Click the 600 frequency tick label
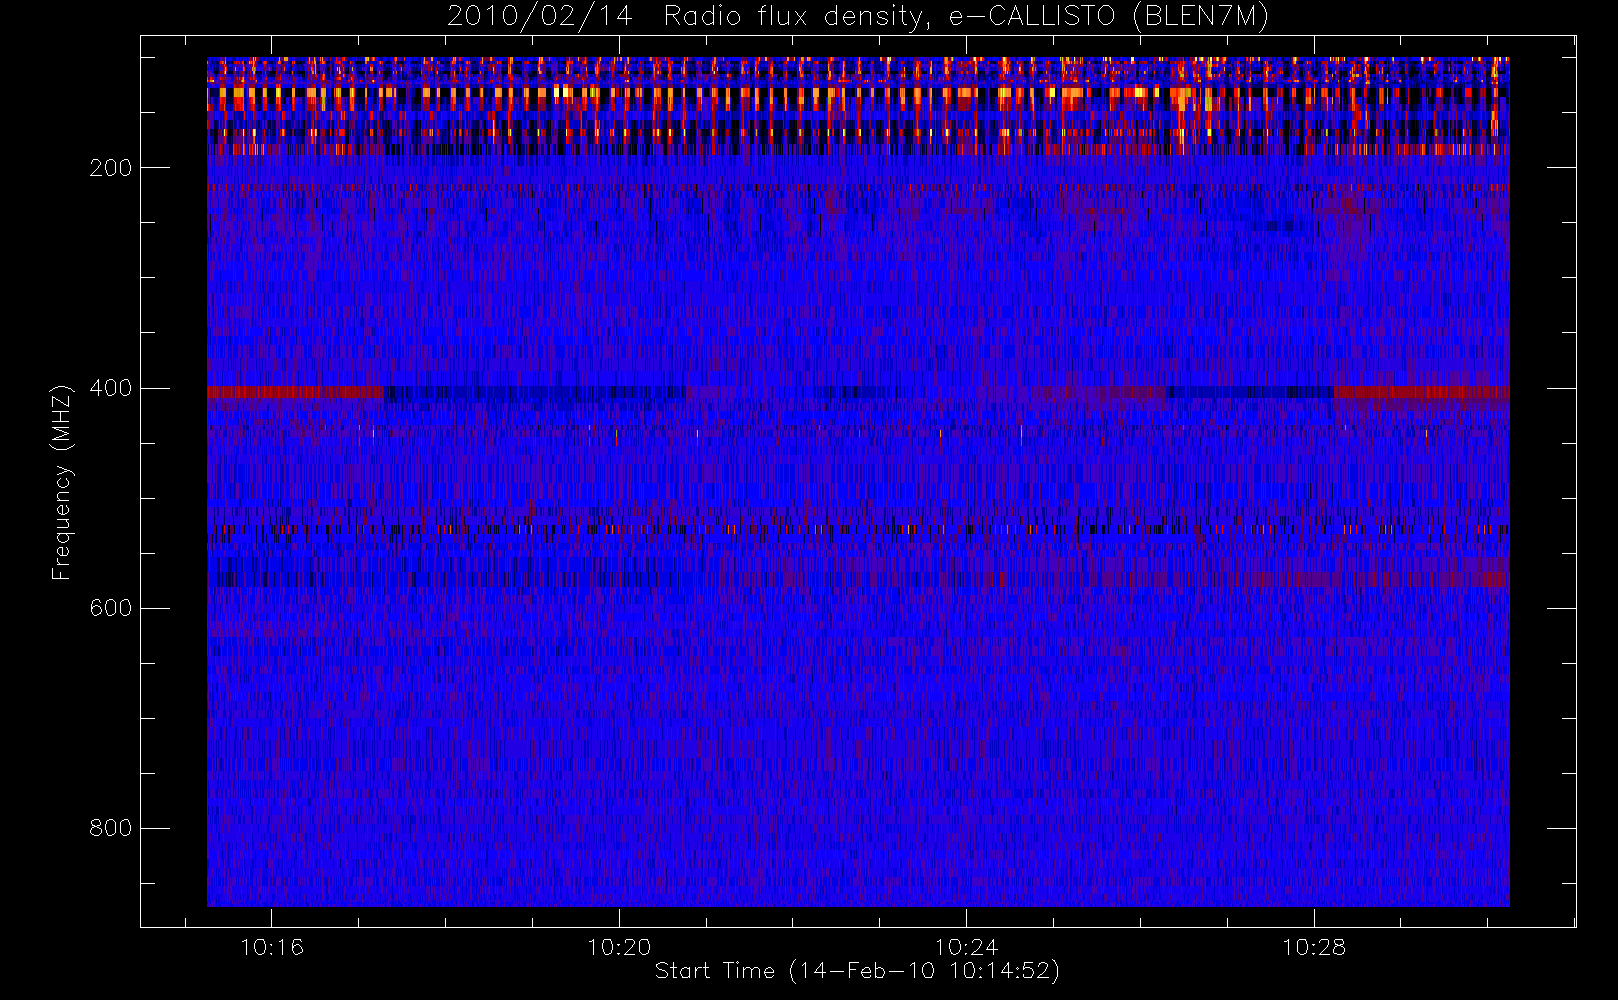 click(110, 608)
